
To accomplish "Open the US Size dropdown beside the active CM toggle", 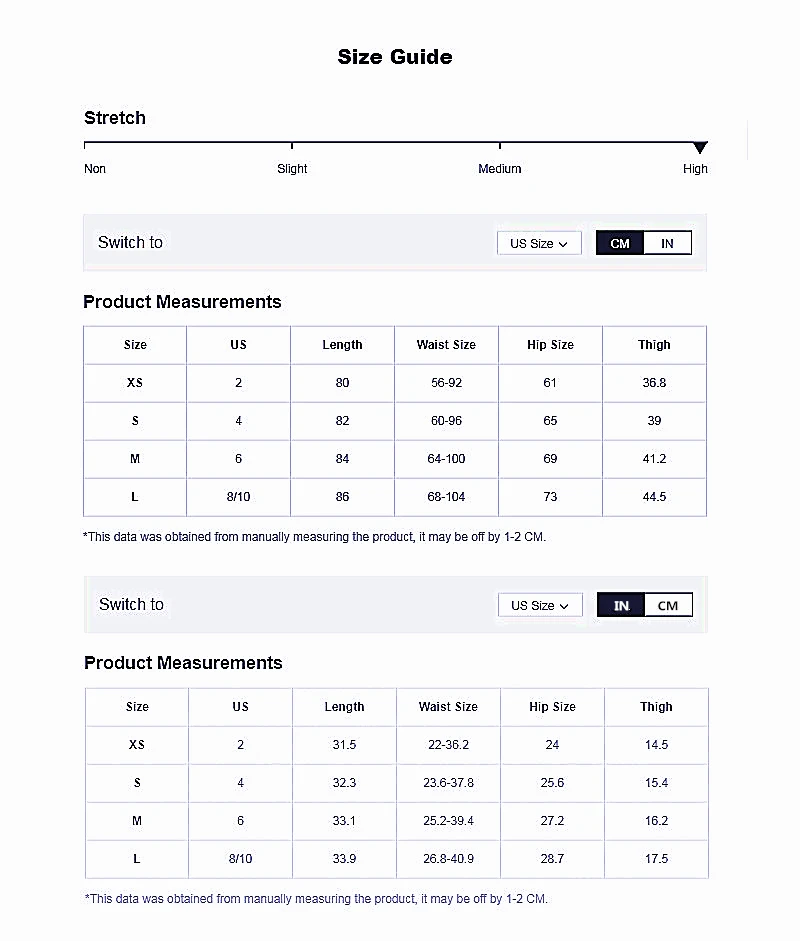I will click(539, 243).
